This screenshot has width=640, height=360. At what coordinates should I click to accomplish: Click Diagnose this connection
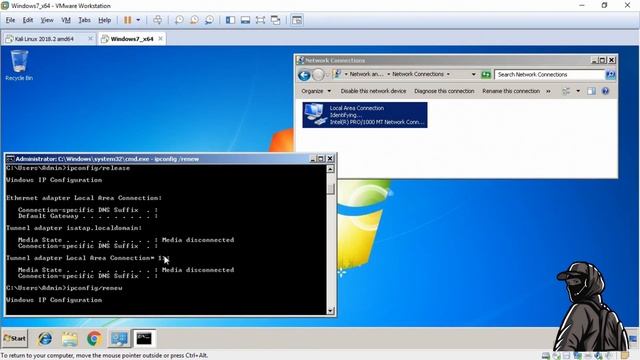click(444, 91)
